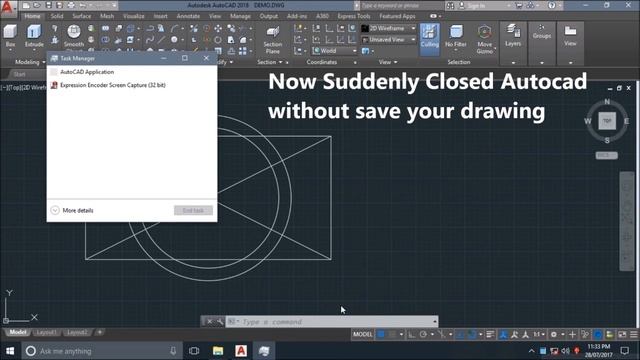Screen dimensions: 640x360
Task: Open File Explorer from the taskbar
Action: click(x=218, y=351)
